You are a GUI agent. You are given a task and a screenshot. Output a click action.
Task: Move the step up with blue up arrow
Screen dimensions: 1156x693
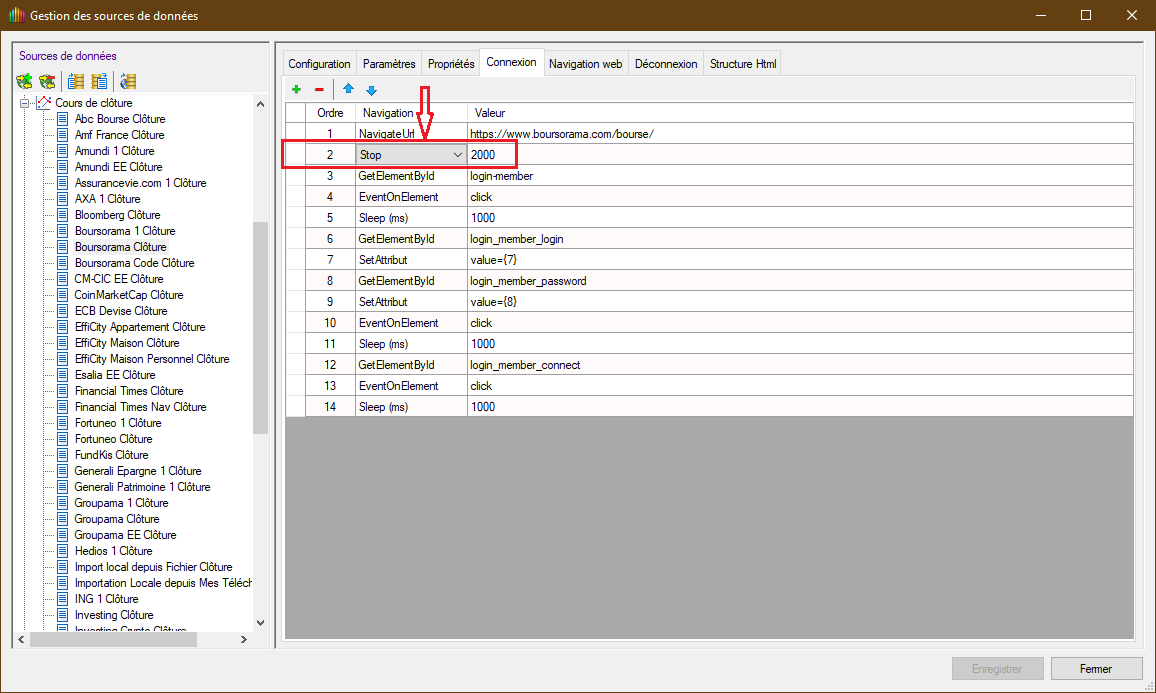click(x=348, y=89)
